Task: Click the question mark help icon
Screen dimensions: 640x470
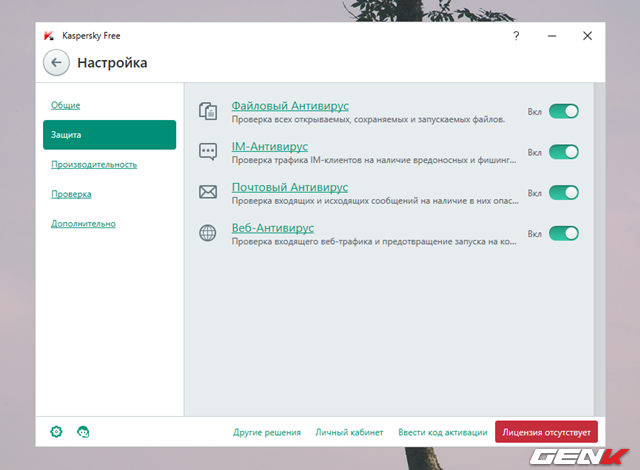Action: pyautogui.click(x=516, y=35)
